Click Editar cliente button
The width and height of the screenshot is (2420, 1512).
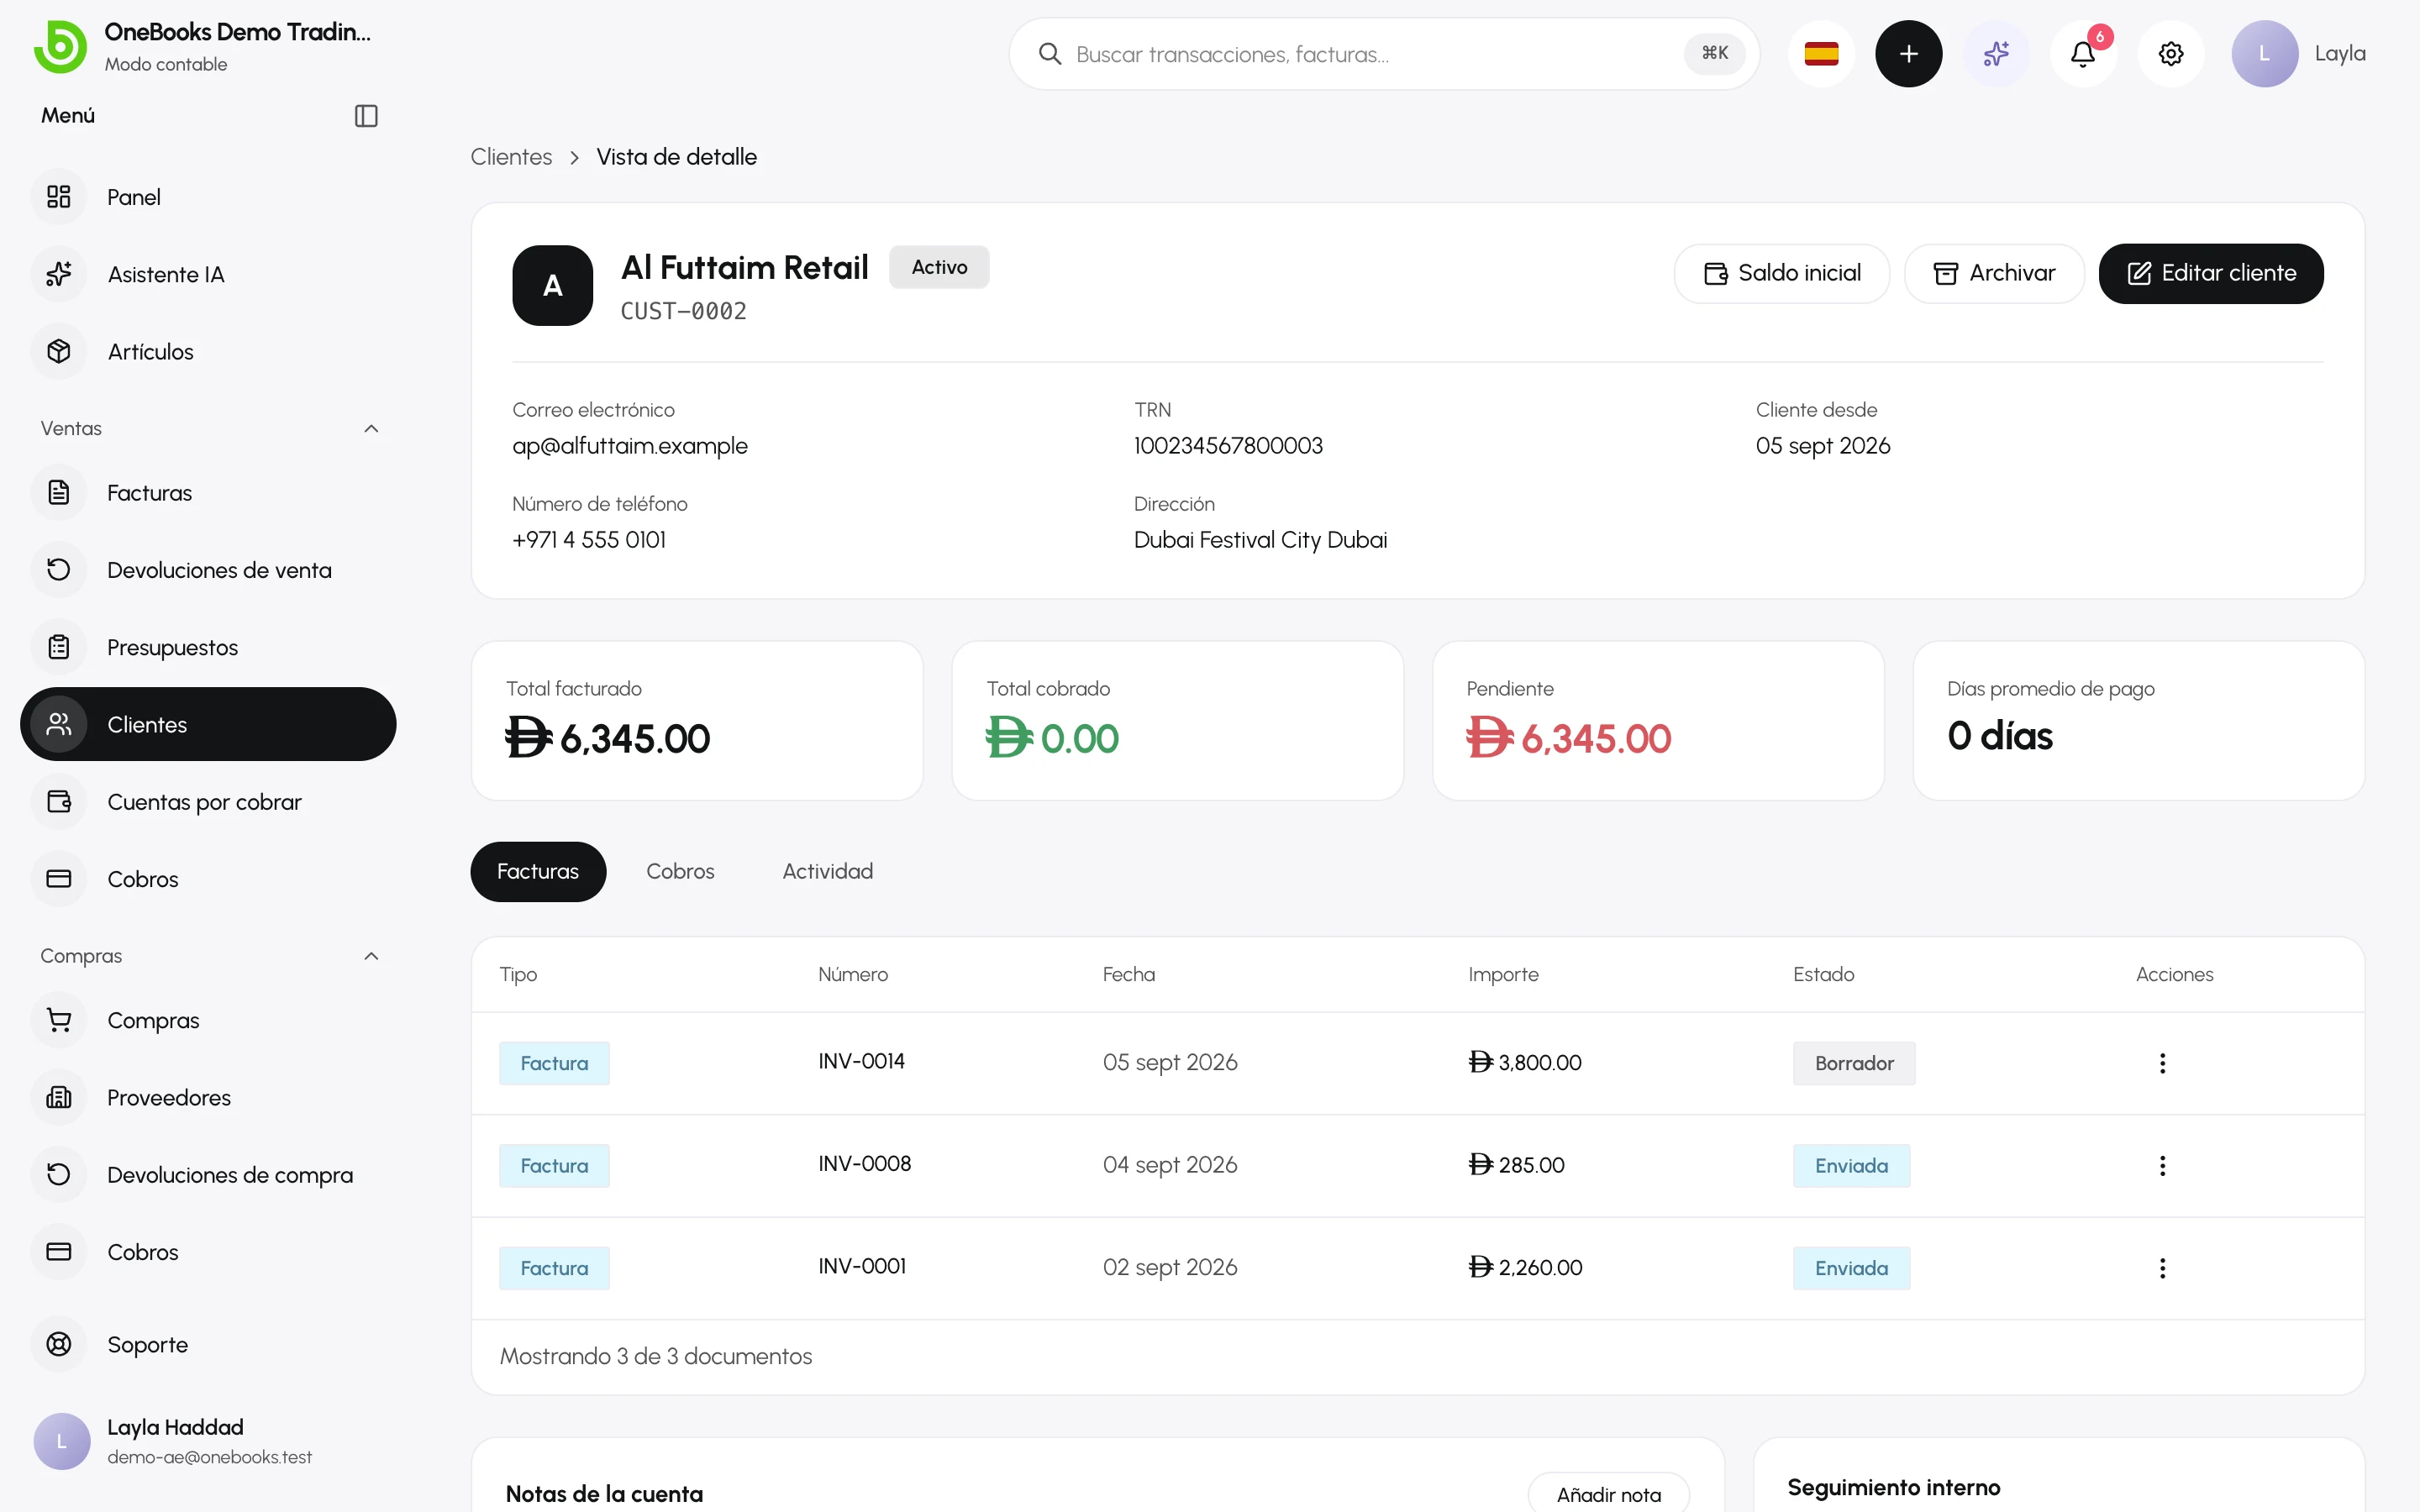pos(2211,273)
